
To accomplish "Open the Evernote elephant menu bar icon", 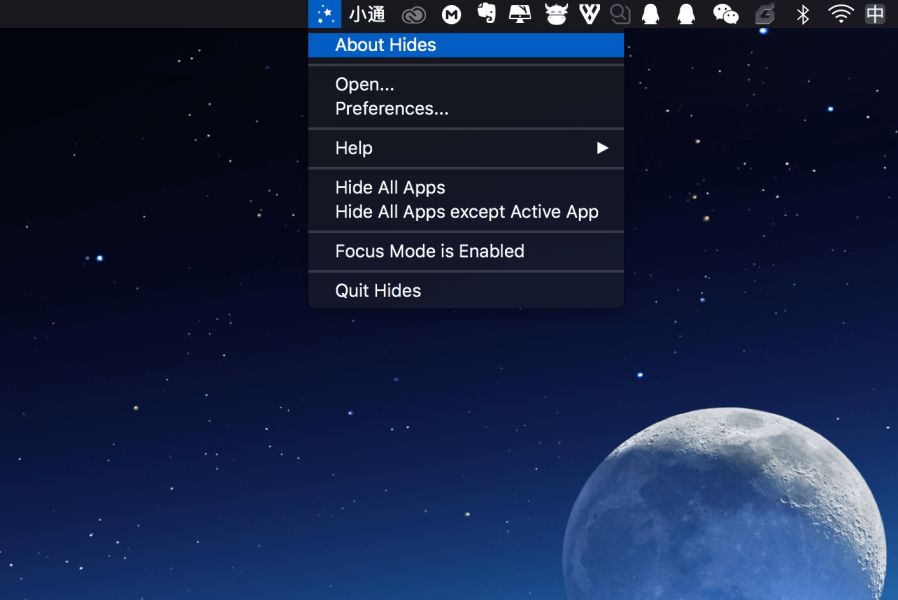I will point(486,14).
